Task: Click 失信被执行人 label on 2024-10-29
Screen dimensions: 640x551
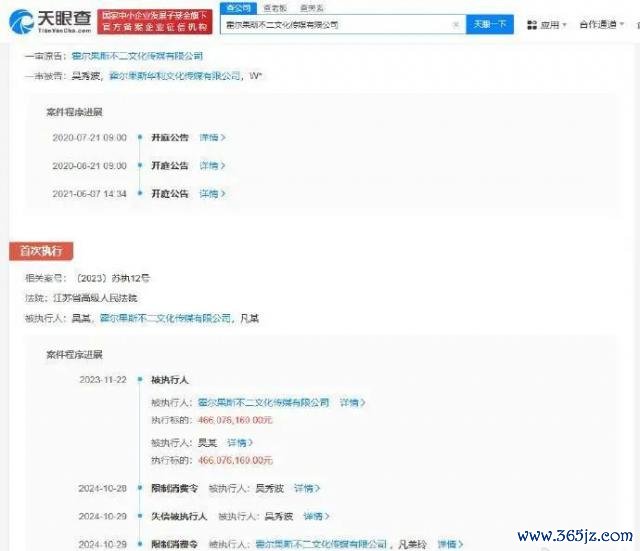Action: click(179, 516)
